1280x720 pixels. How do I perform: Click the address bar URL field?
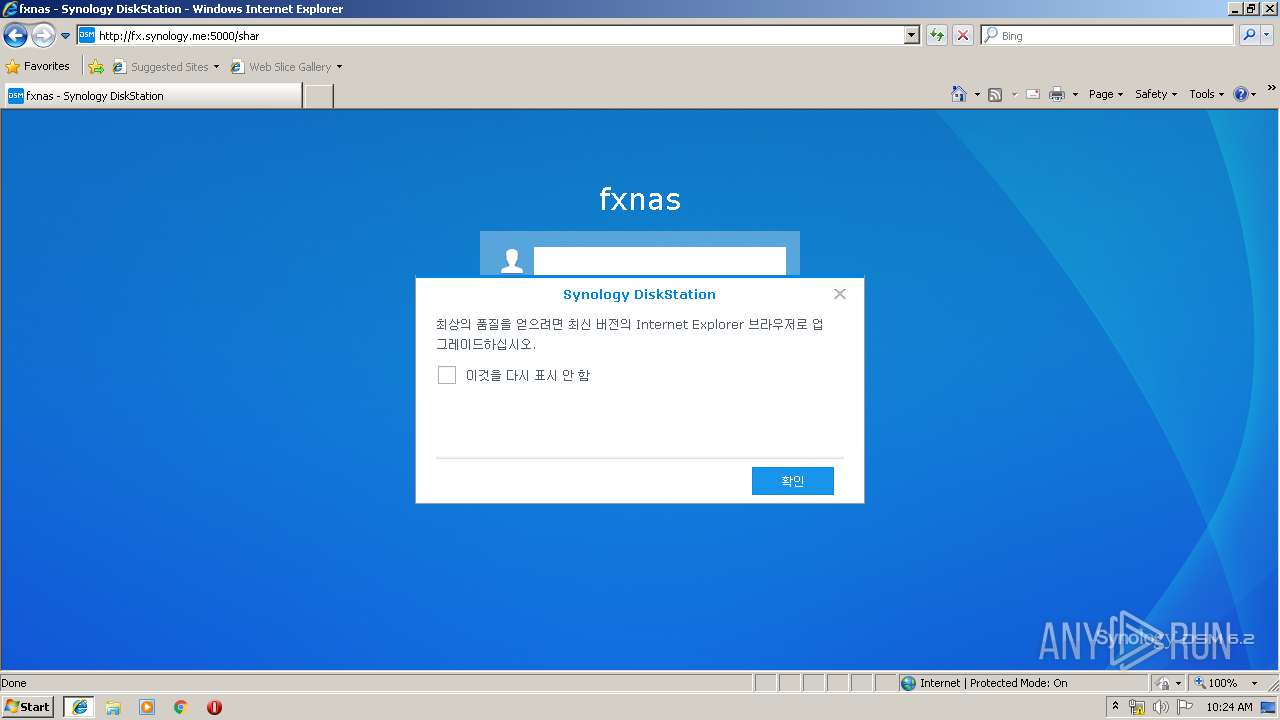490,35
